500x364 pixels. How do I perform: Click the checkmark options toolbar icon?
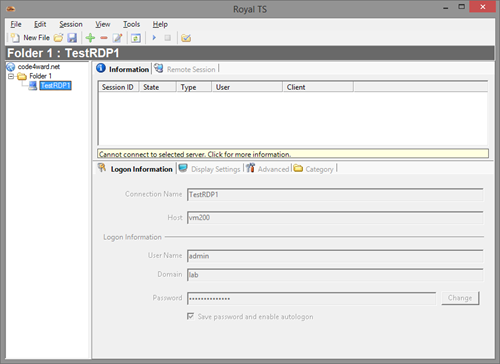pos(186,38)
